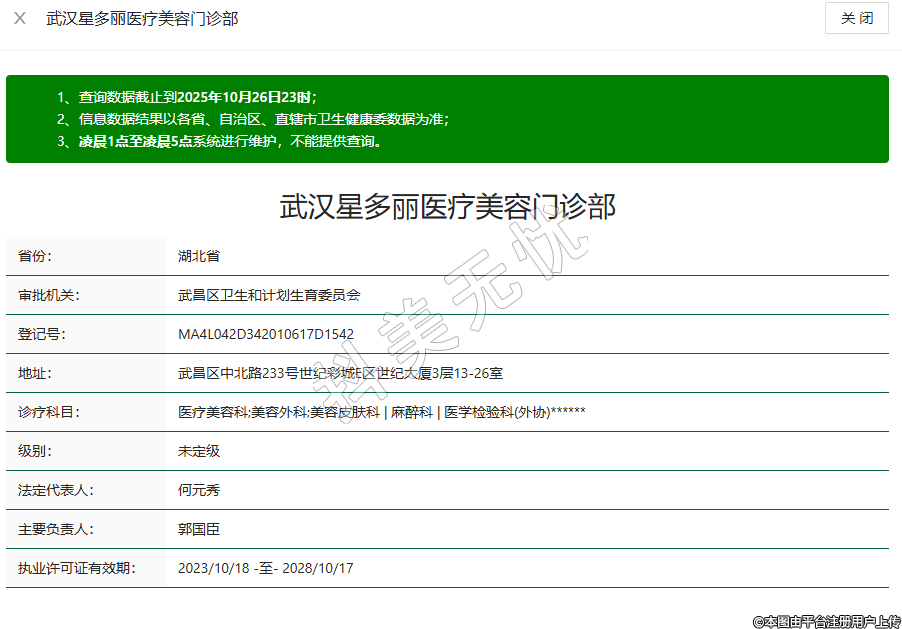902x629 pixels.
Task: Click the 诊疗科目 value listing 医疗美容科
Action: (x=381, y=412)
